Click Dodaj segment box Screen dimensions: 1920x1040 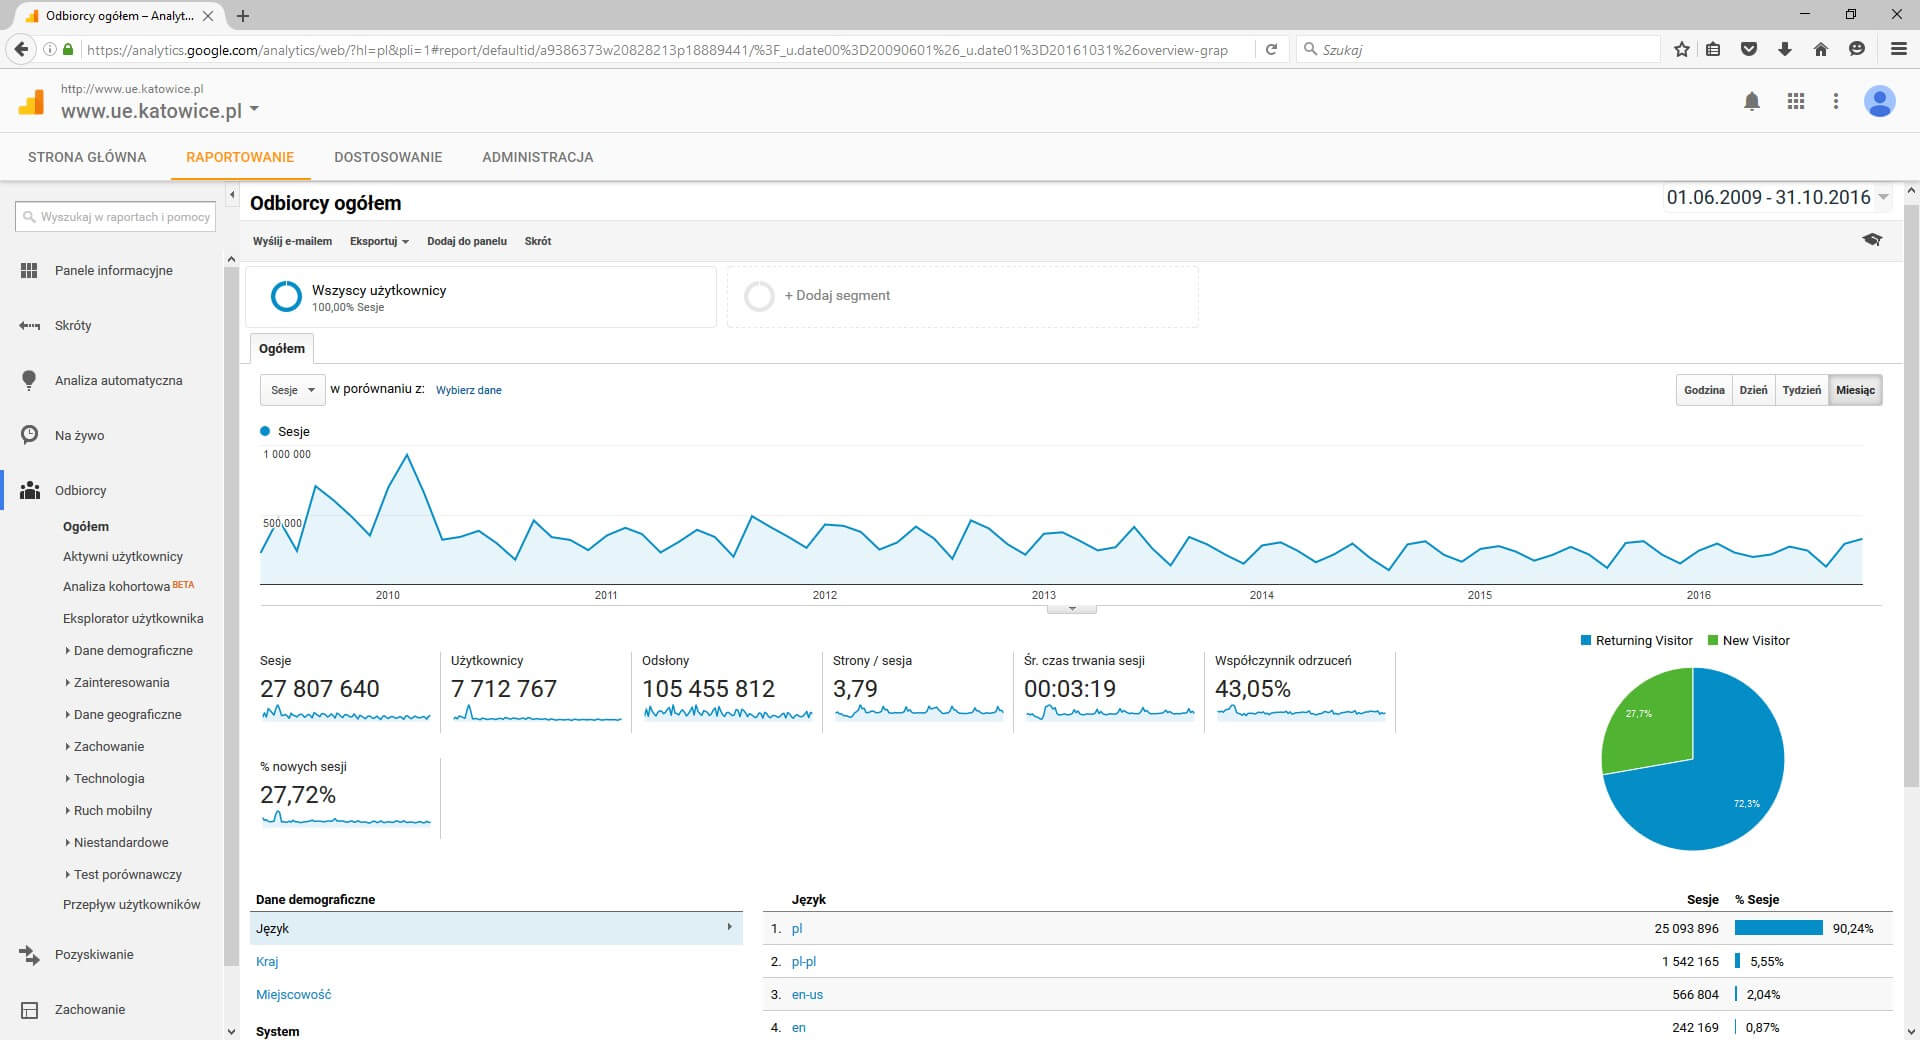pos(962,296)
